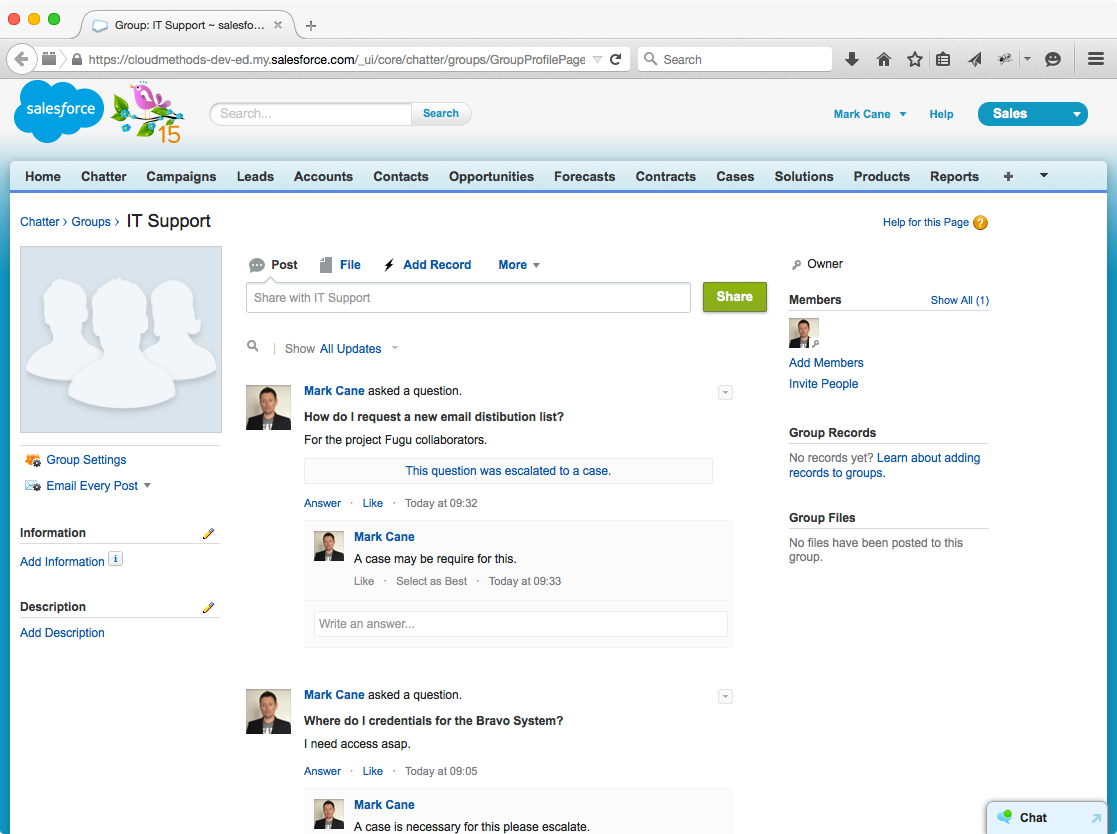Viewport: 1117px width, 834px height.
Task: Open the chat smiley toolbar icon
Action: point(1053,59)
